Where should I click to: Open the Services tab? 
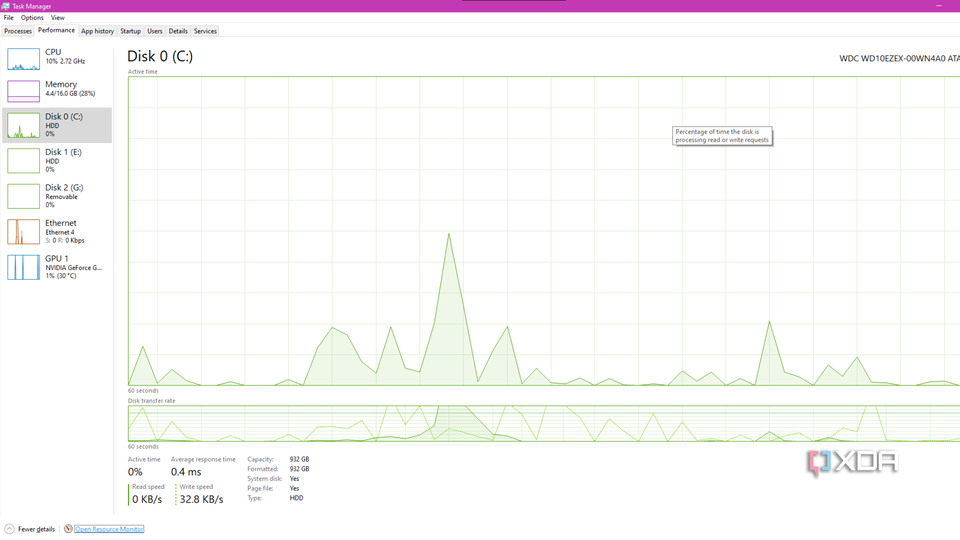pyautogui.click(x=205, y=31)
